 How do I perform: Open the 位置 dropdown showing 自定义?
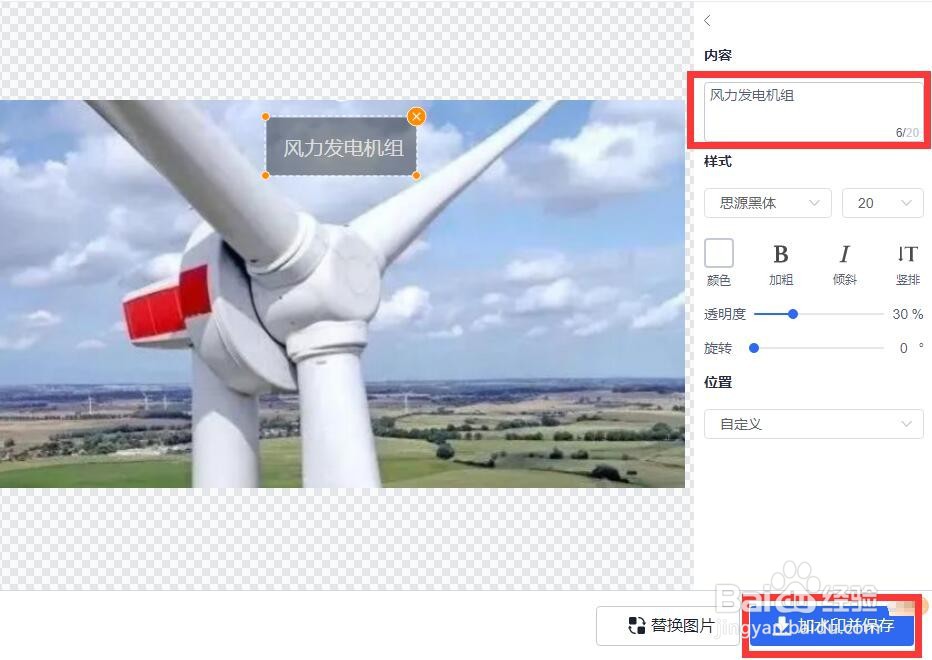pyautogui.click(x=813, y=424)
